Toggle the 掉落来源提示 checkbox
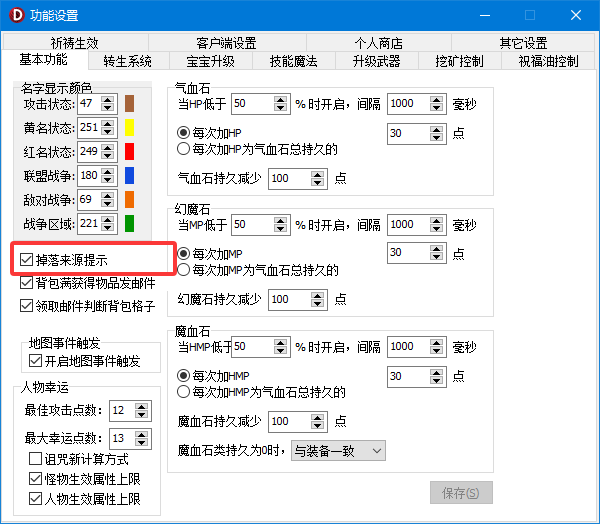The image size is (600, 524). (27, 259)
